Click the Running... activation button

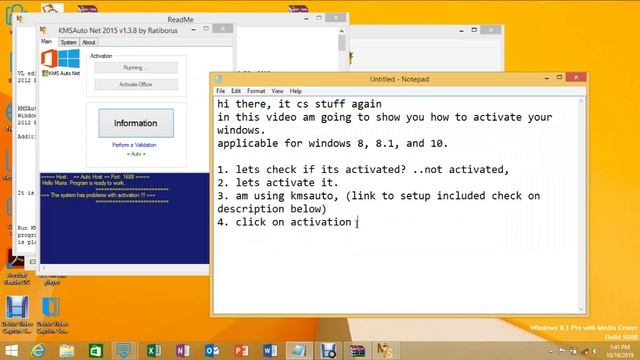click(x=136, y=68)
